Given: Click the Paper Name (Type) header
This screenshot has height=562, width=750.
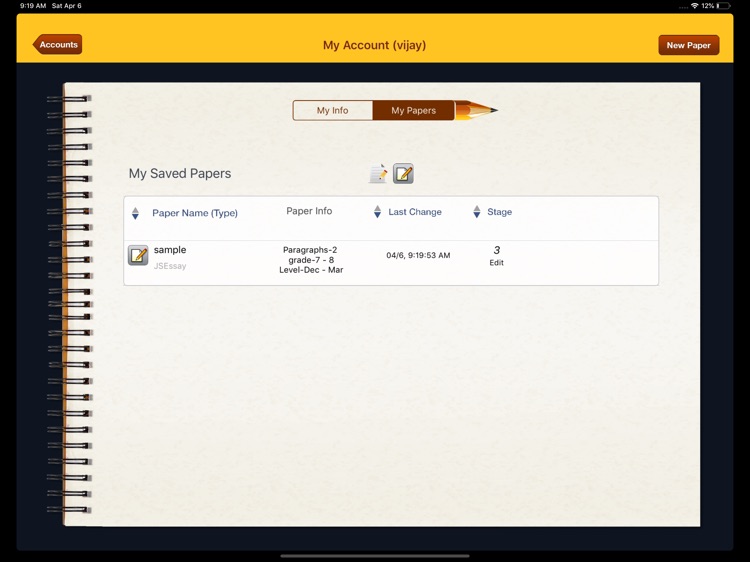Looking at the screenshot, I should pyautogui.click(x=195, y=213).
